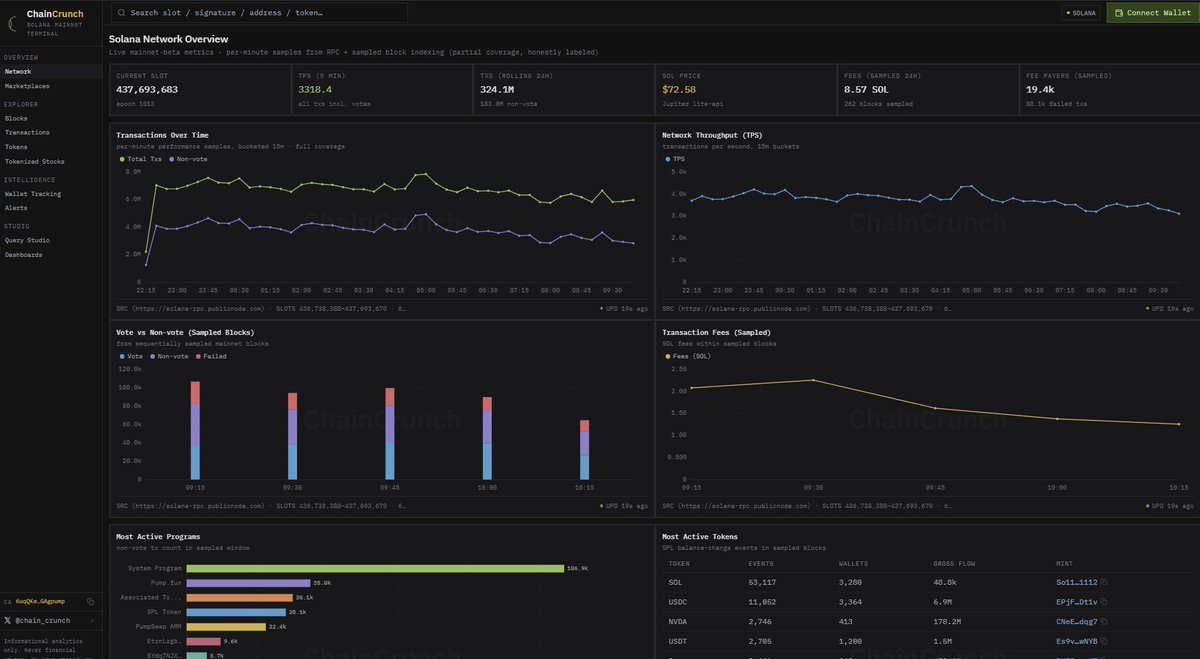The image size is (1200, 659).
Task: Click the 09:15 stacked bar in Vote chart
Action: pos(195,431)
